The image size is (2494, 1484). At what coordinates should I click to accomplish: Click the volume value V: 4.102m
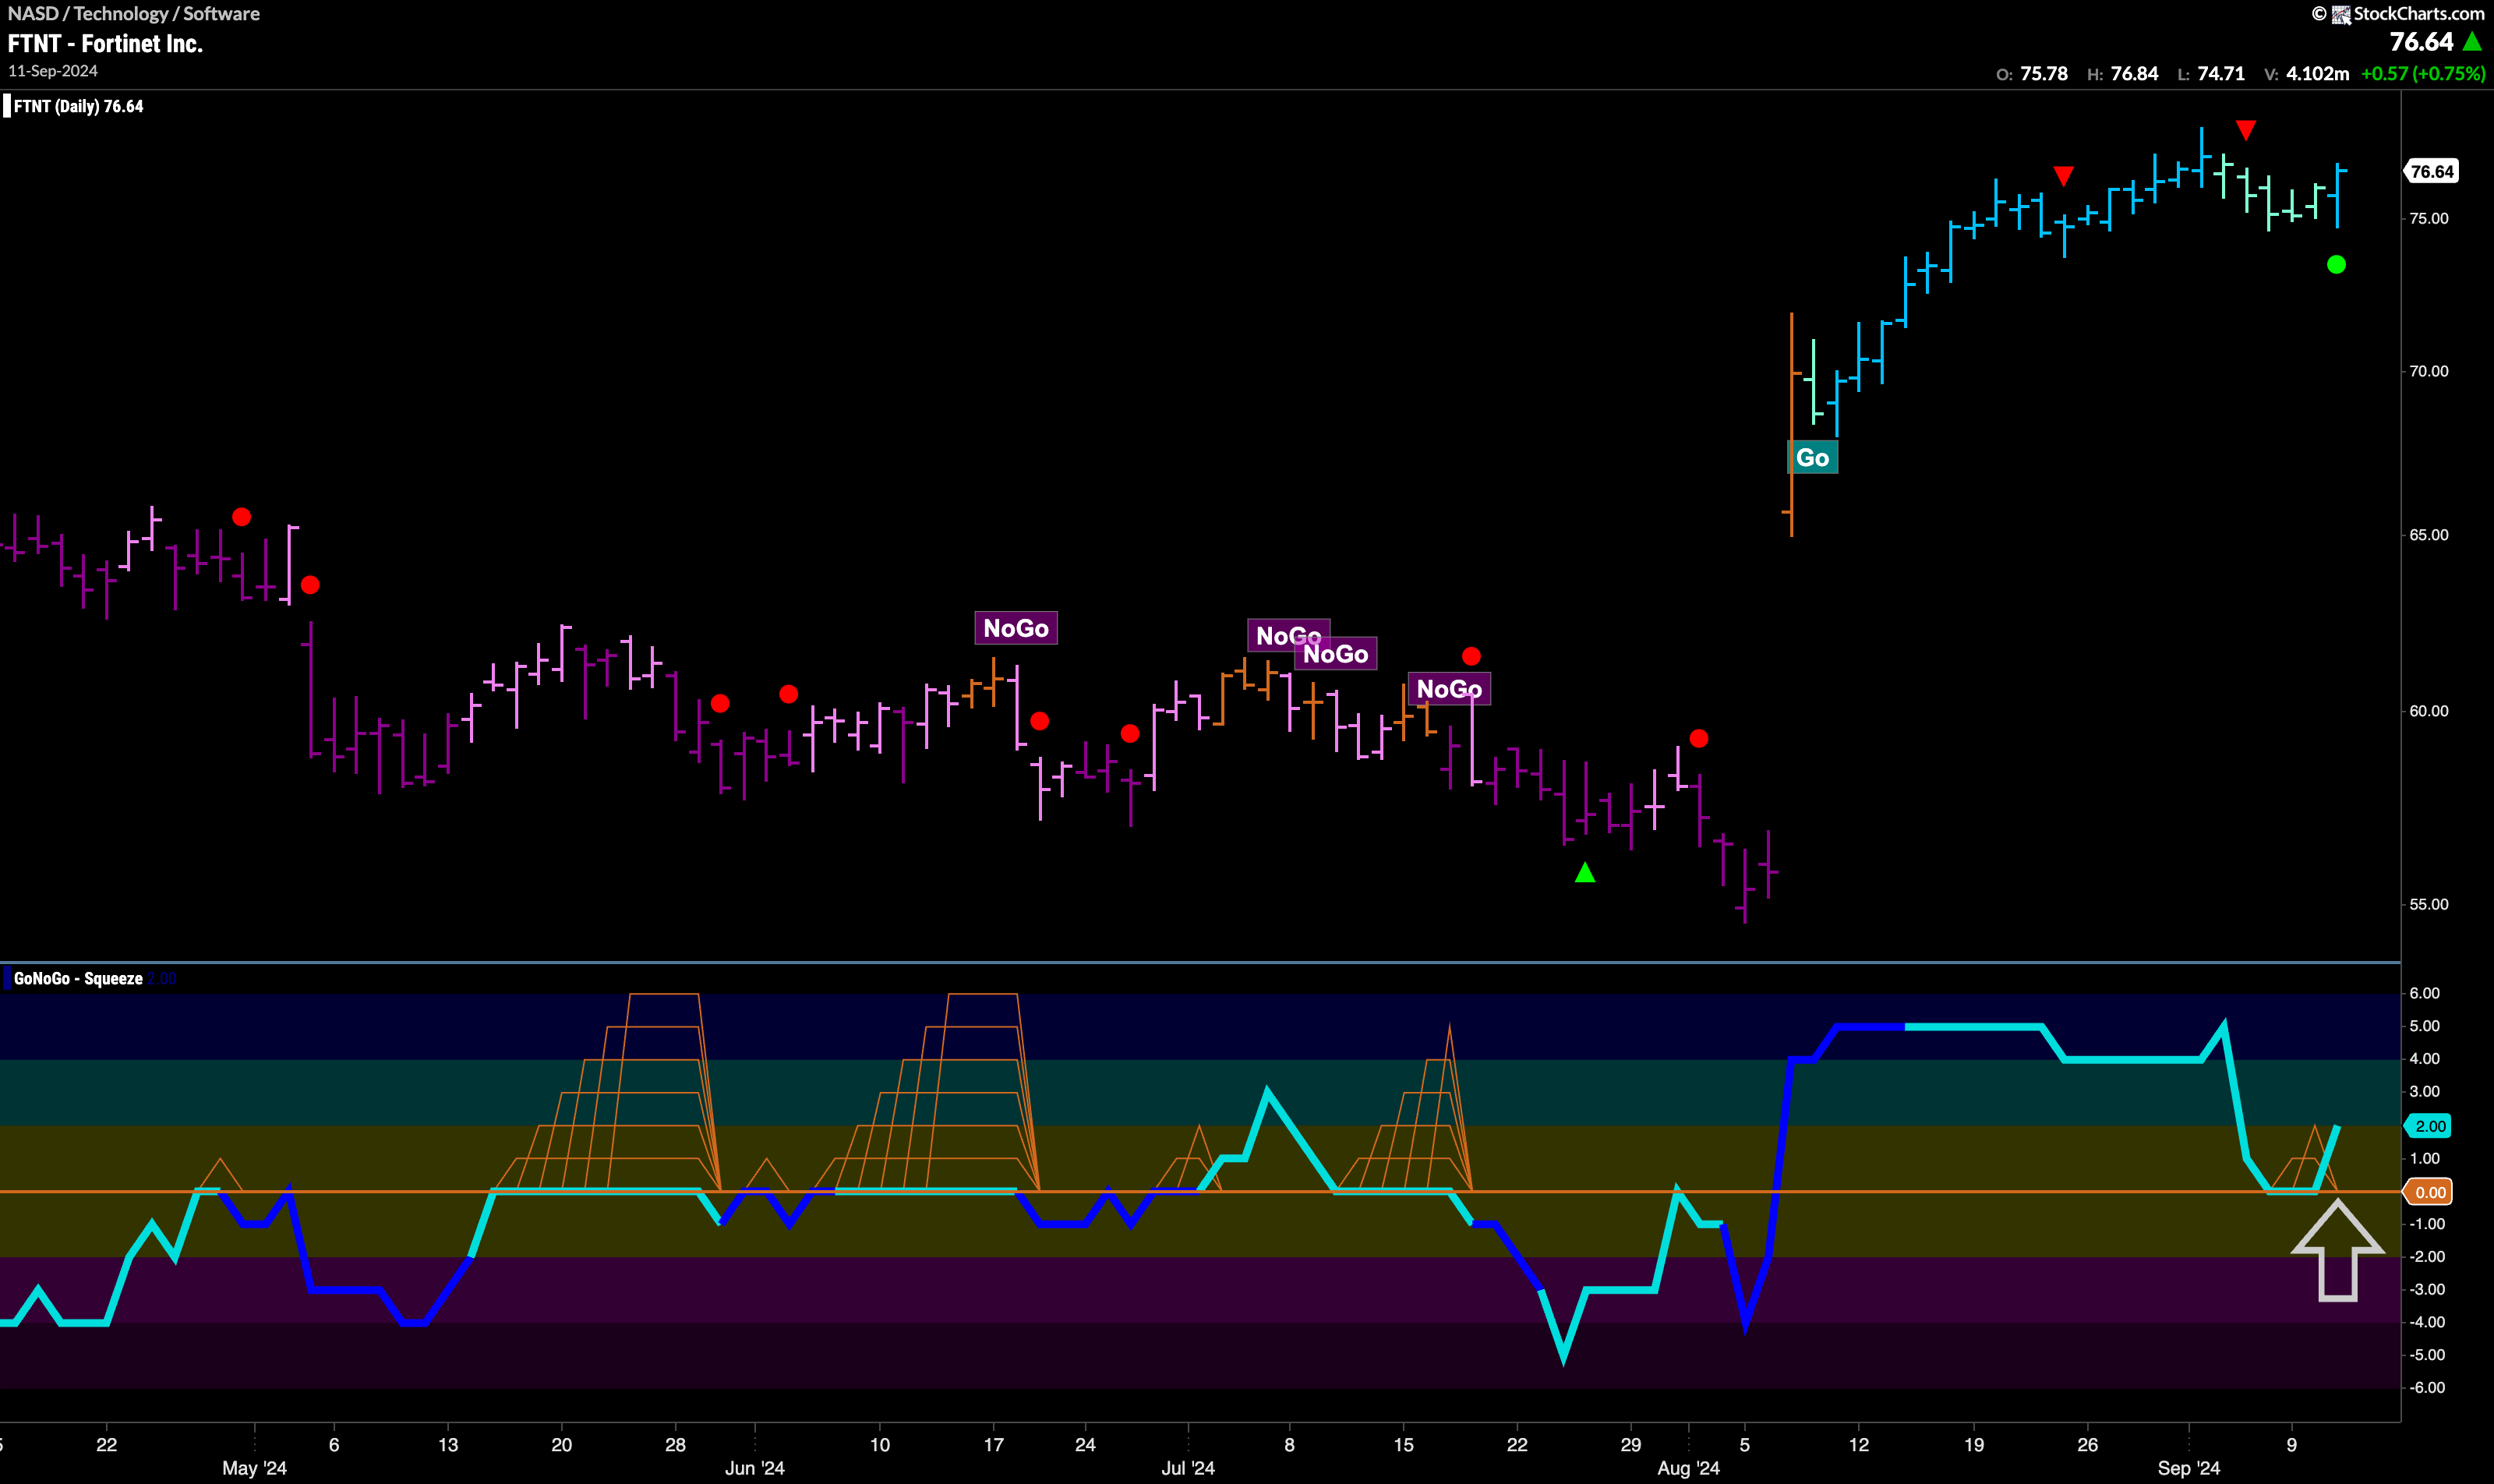point(2307,74)
